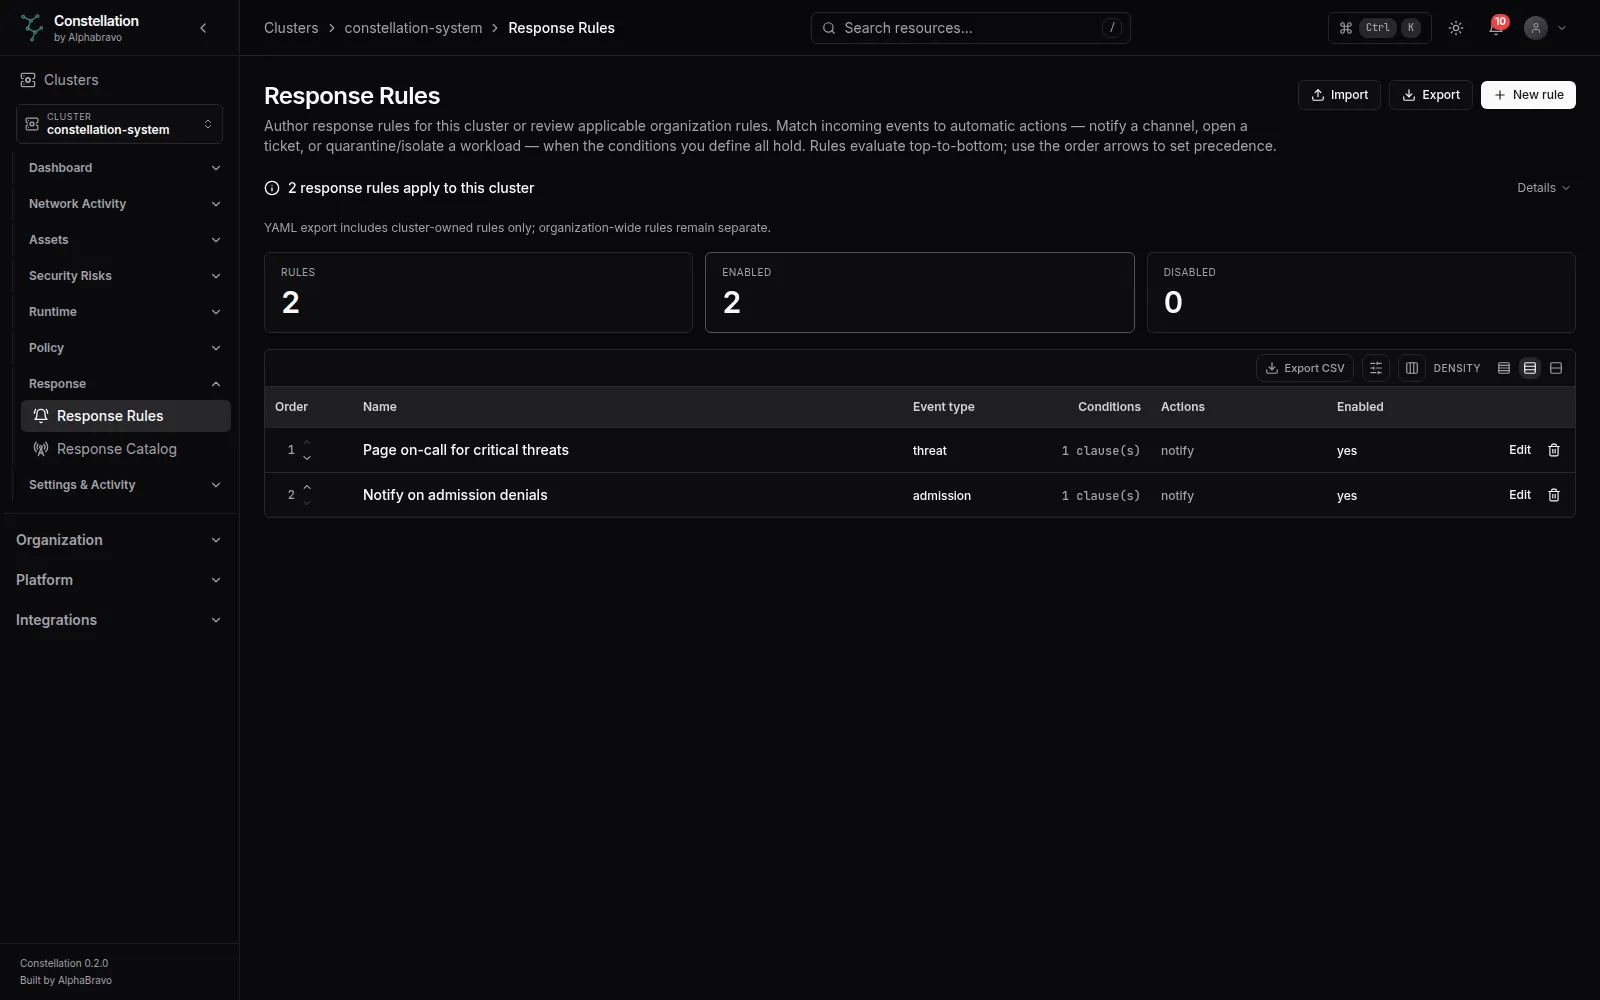Click Export CSV button
Viewport: 1600px width, 1000px height.
[1305, 368]
